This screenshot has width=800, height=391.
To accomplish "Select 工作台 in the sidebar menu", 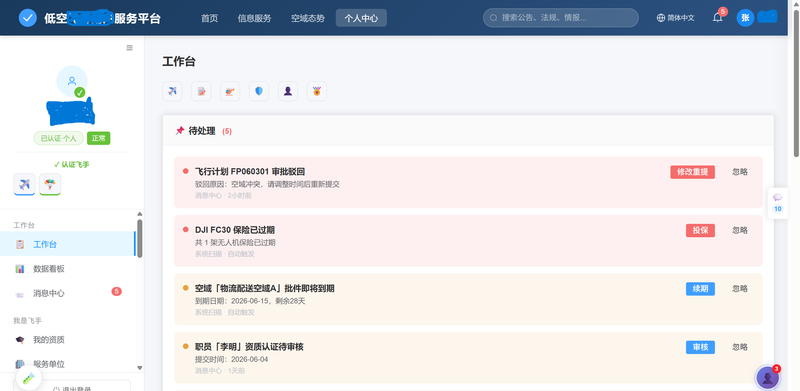I will (68, 244).
